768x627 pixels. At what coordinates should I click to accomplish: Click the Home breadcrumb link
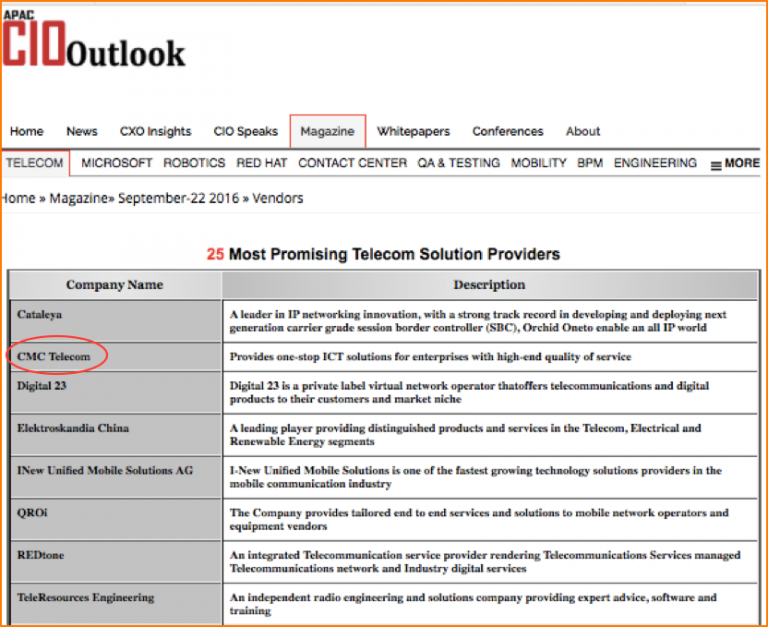pyautogui.click(x=19, y=198)
